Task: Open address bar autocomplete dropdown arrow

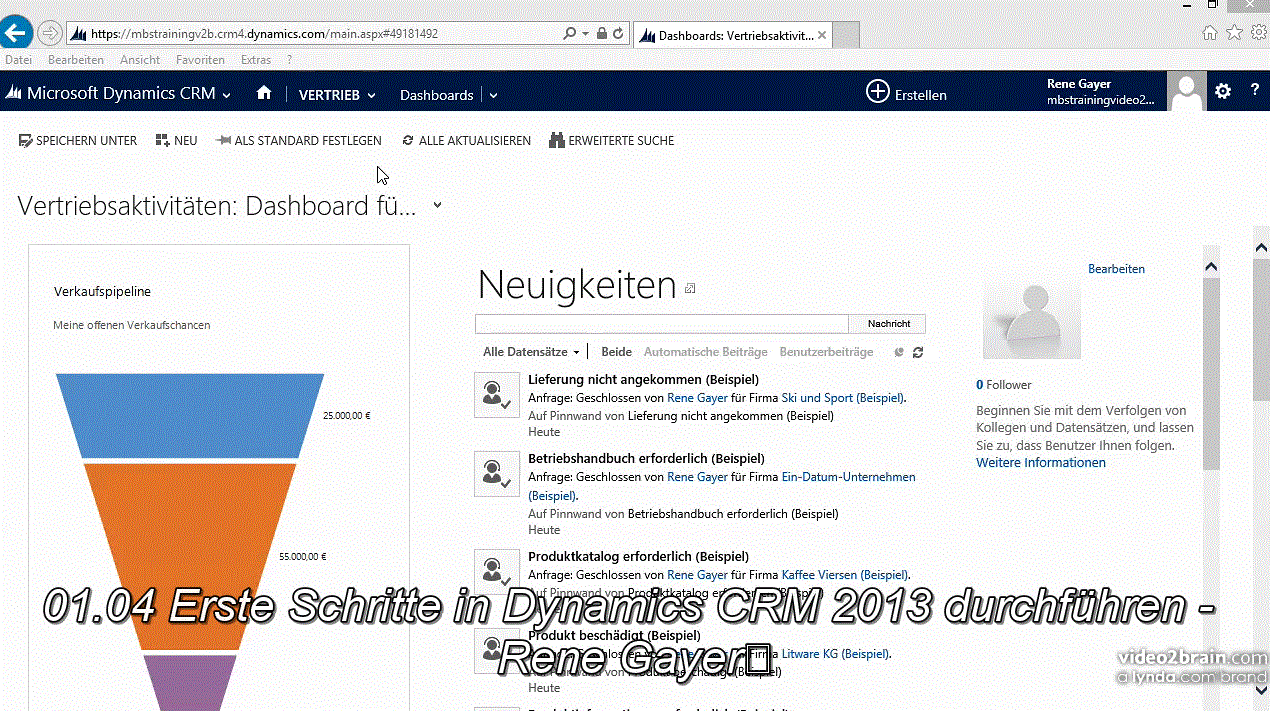Action: (585, 33)
